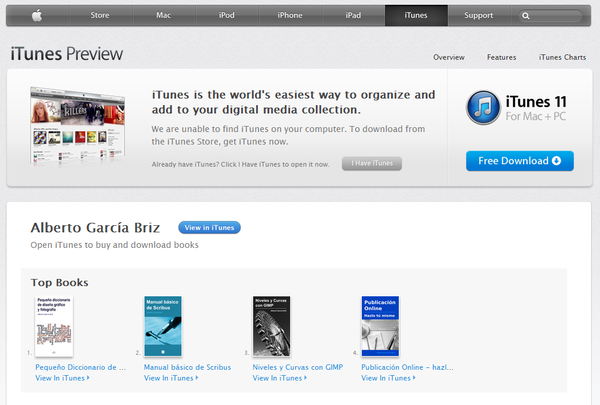Image resolution: width=600 pixels, height=405 pixels.
Task: Click the search magnifier icon
Action: click(x=526, y=16)
